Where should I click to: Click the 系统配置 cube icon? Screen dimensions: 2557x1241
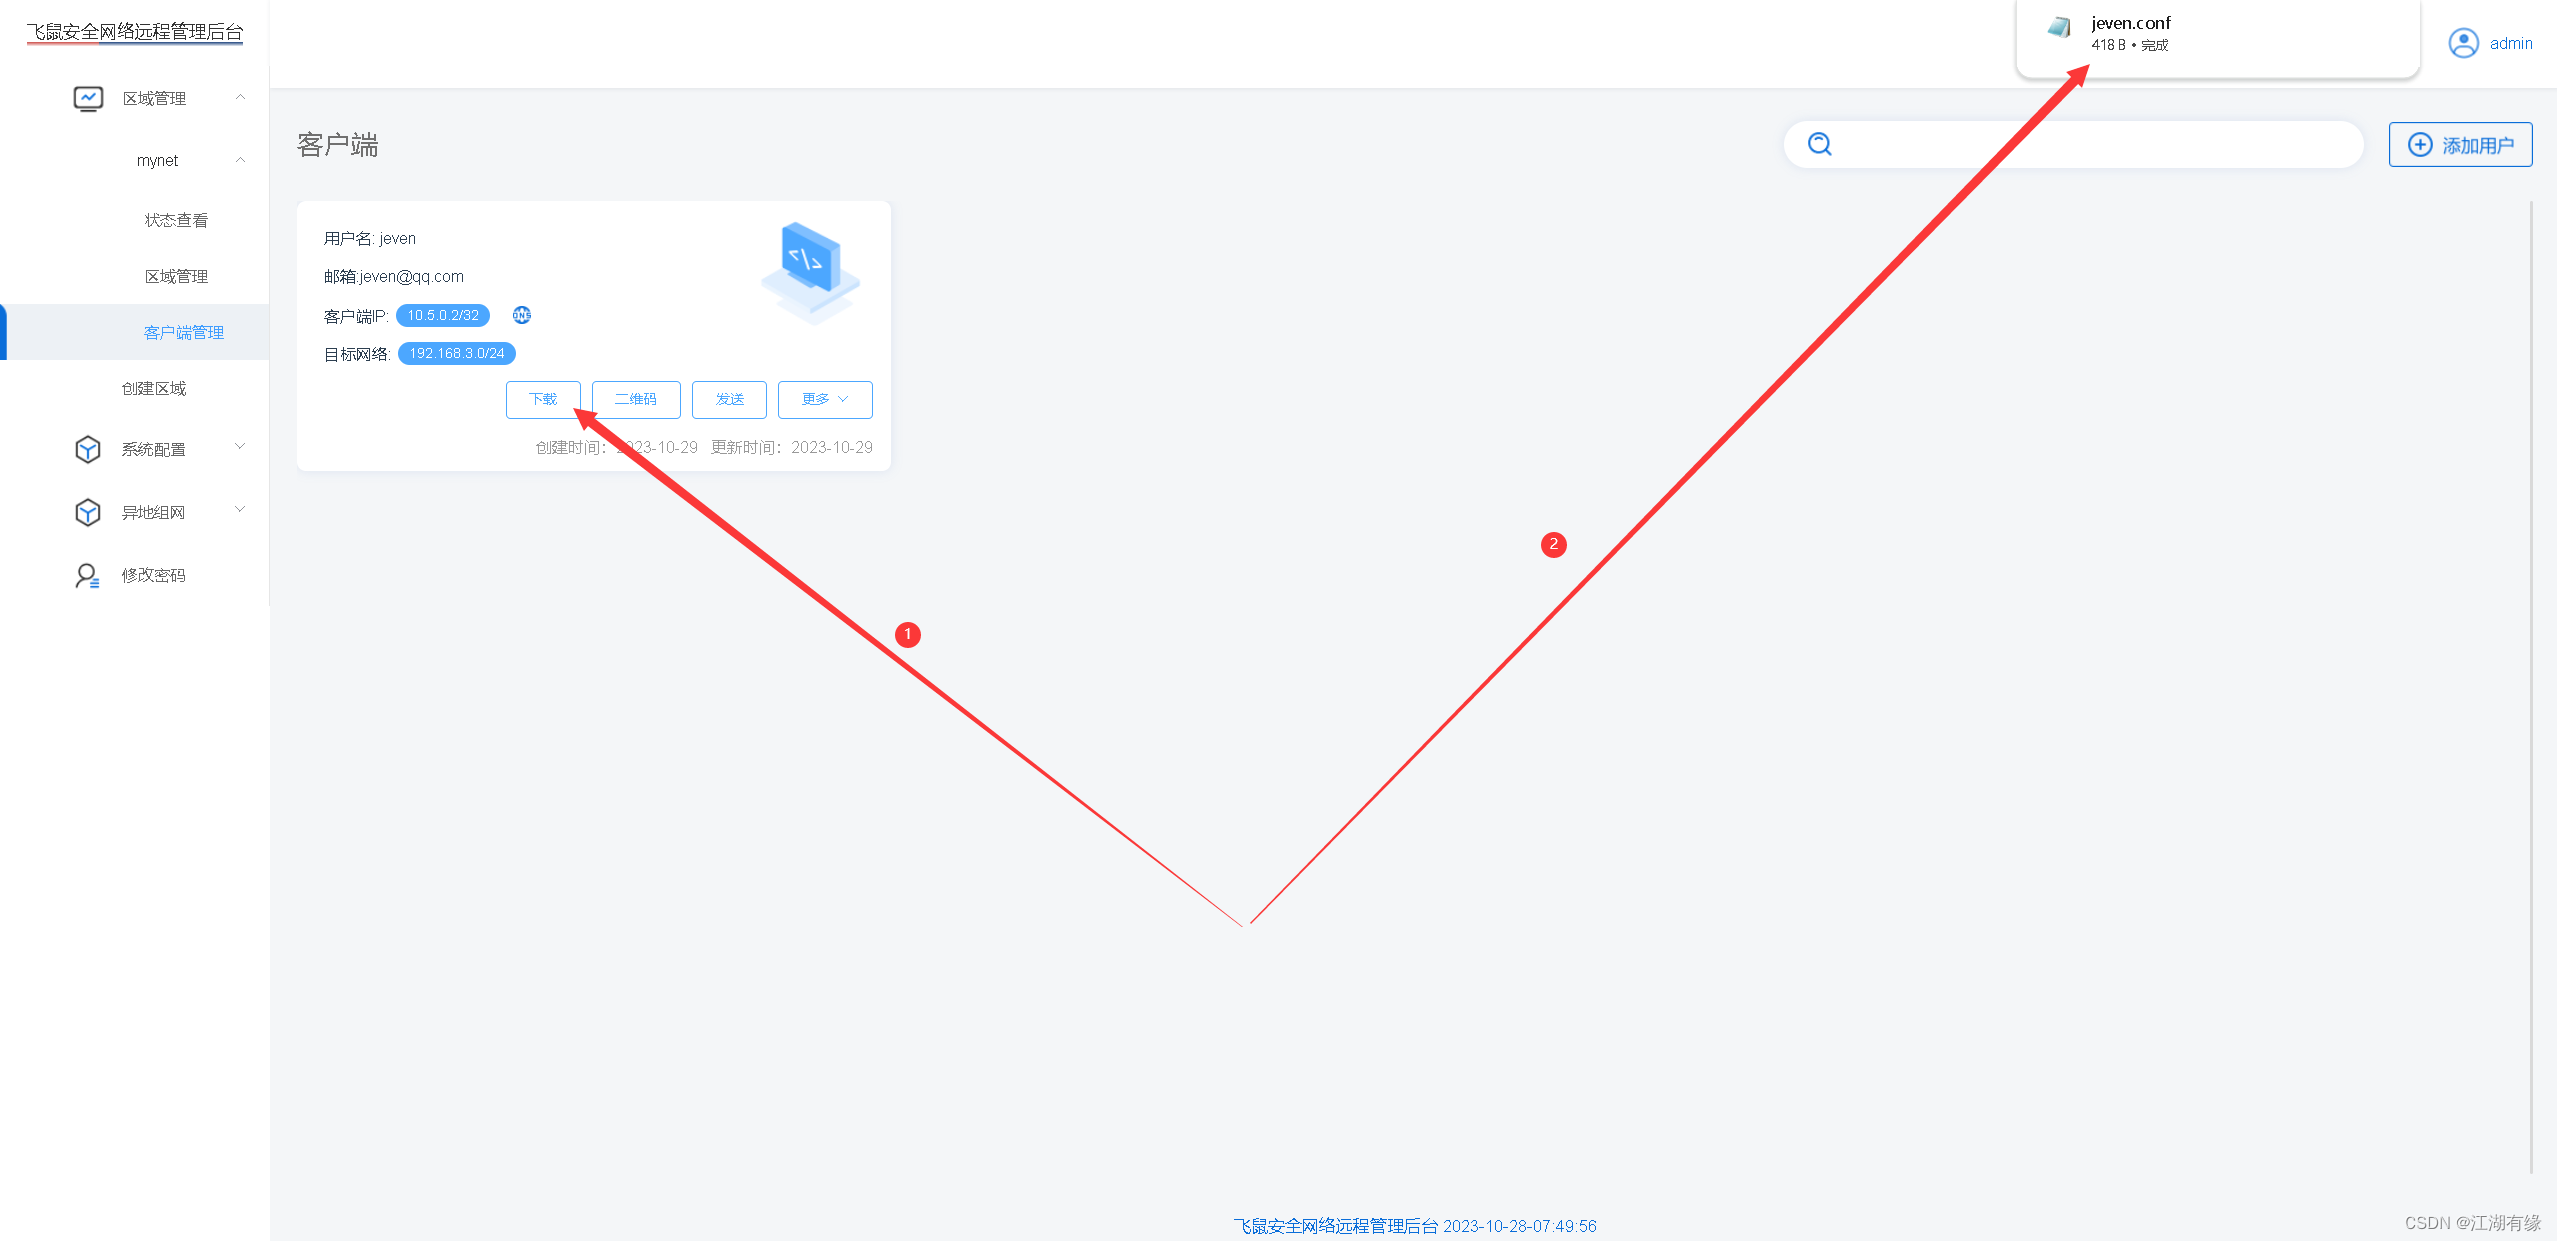[88, 449]
